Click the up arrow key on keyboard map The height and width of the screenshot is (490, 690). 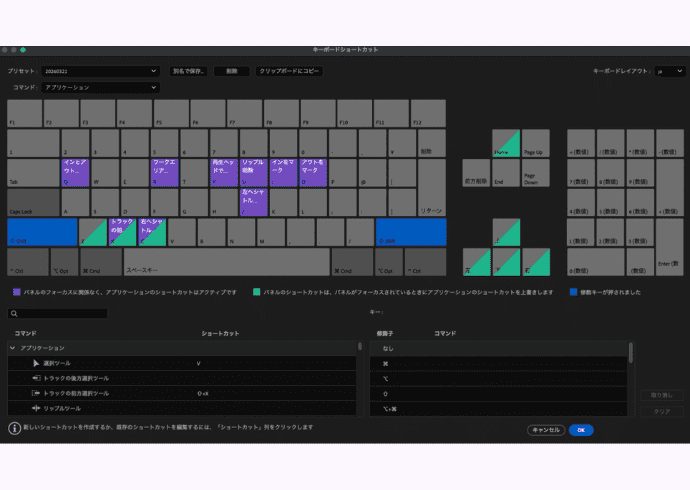coord(506,232)
